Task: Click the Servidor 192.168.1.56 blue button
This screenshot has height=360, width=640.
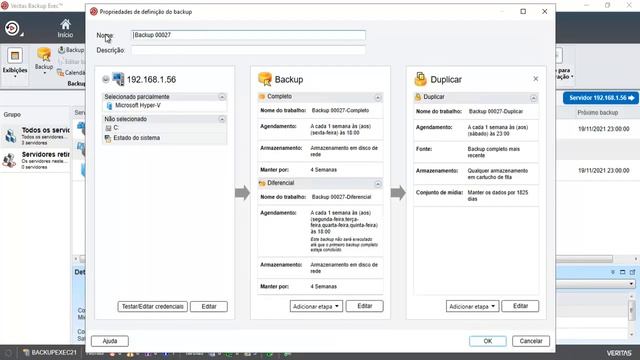Action: pyautogui.click(x=601, y=98)
